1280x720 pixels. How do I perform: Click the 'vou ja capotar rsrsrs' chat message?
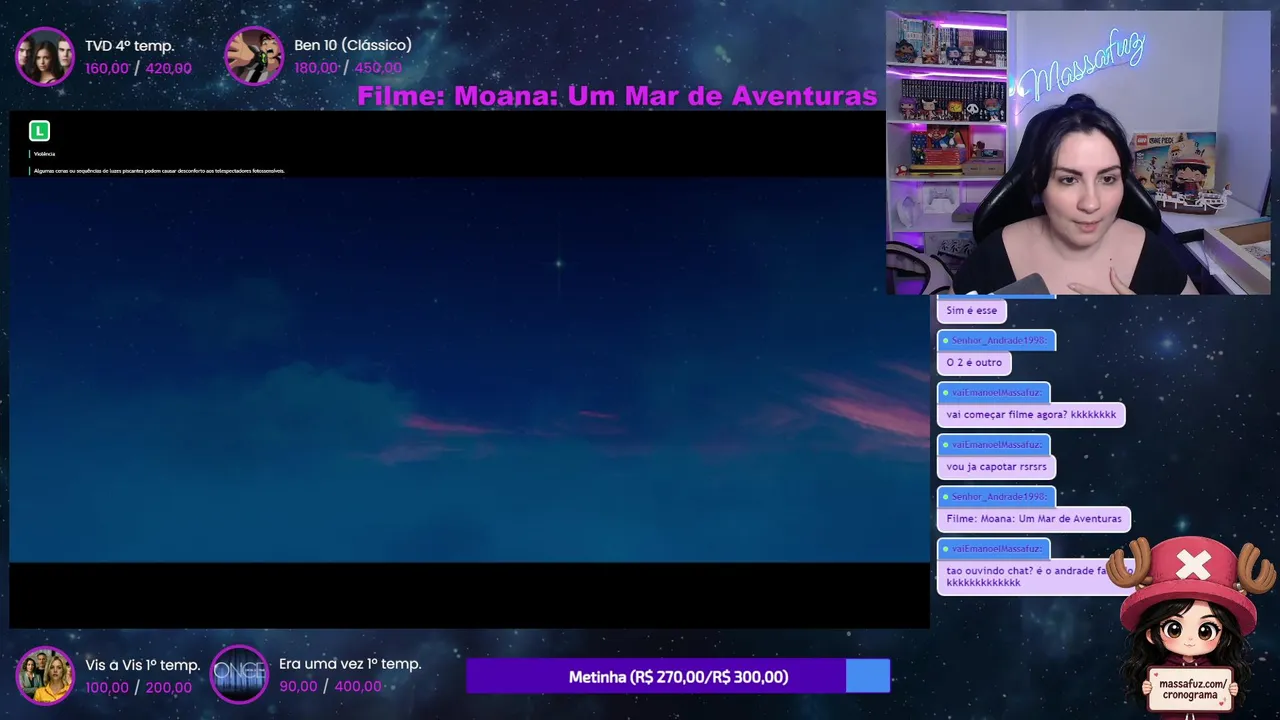(996, 467)
